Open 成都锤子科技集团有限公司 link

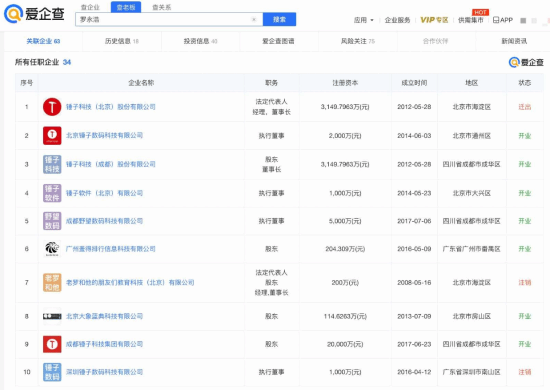[104, 344]
